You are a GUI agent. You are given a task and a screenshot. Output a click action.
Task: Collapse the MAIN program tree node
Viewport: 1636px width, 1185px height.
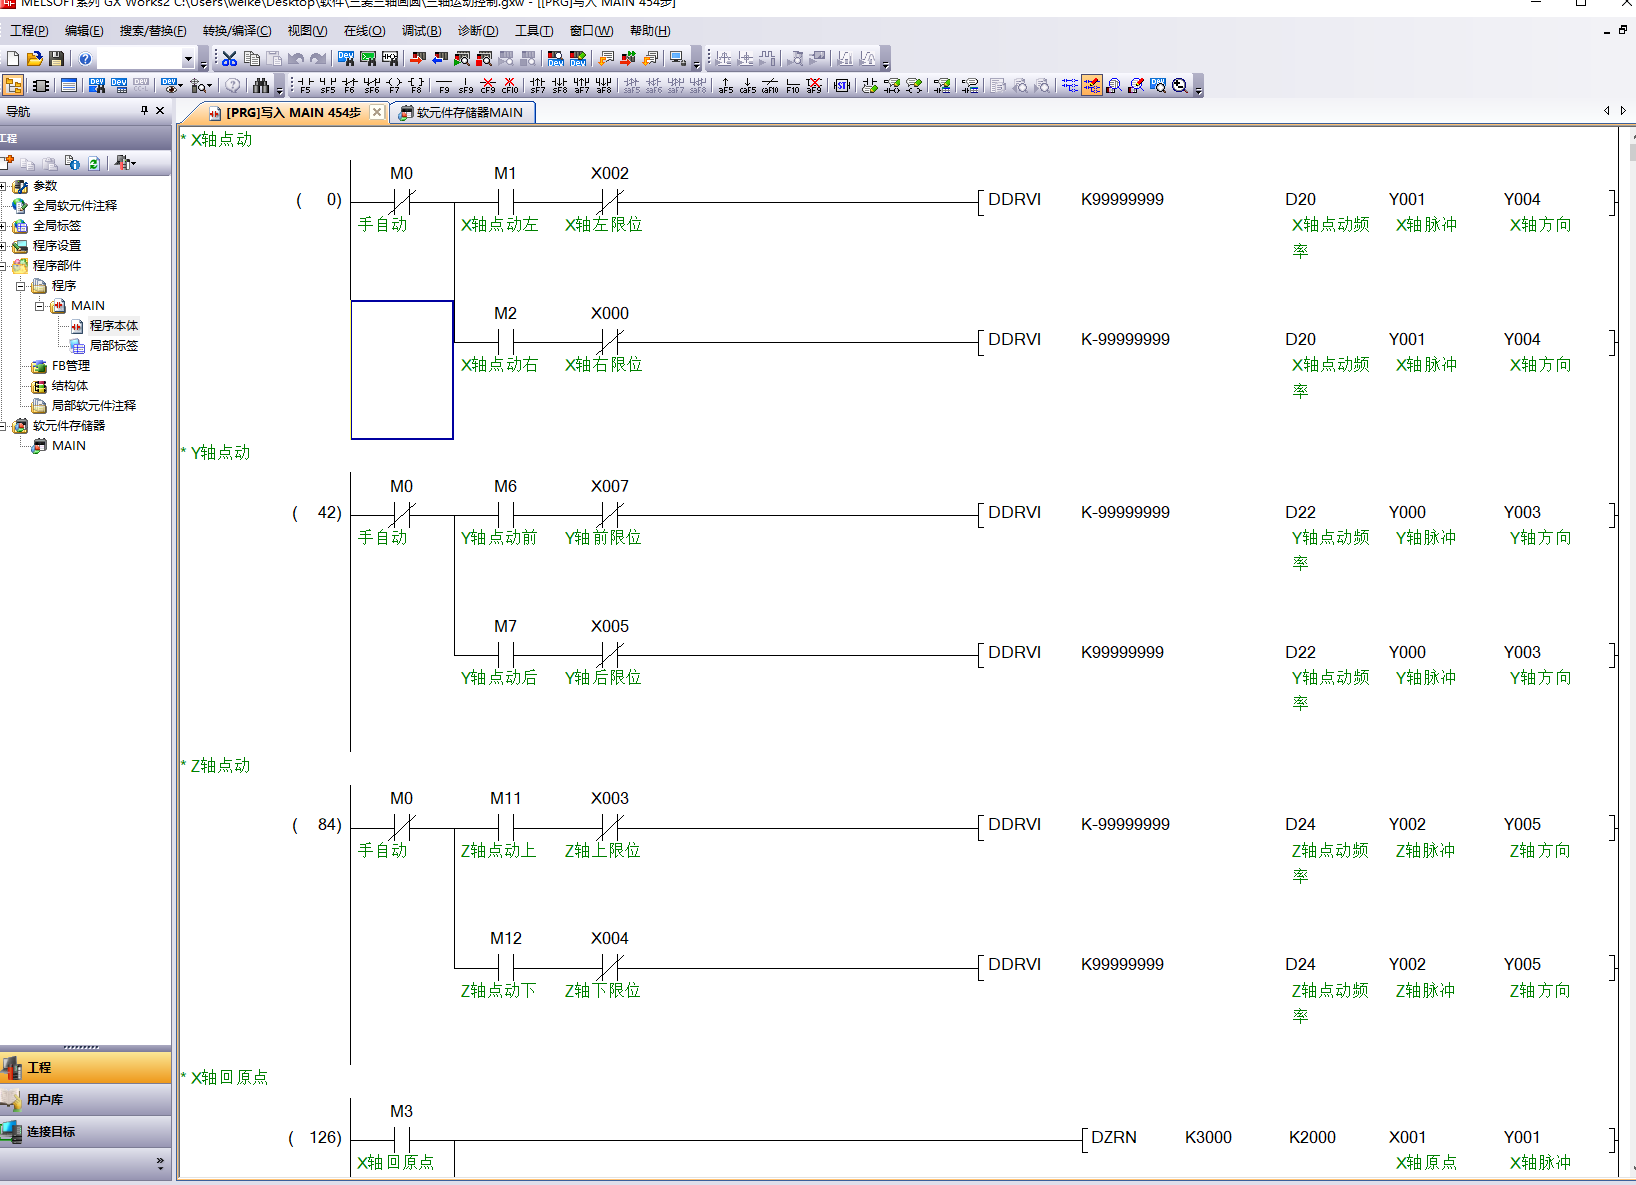click(39, 306)
